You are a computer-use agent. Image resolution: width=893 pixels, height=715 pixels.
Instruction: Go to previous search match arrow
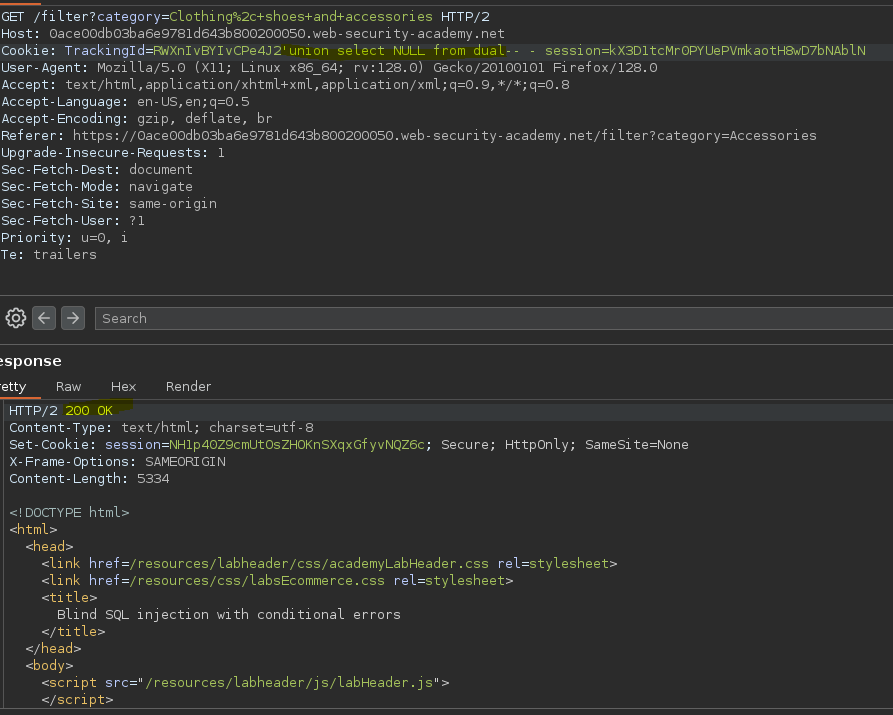click(44, 318)
